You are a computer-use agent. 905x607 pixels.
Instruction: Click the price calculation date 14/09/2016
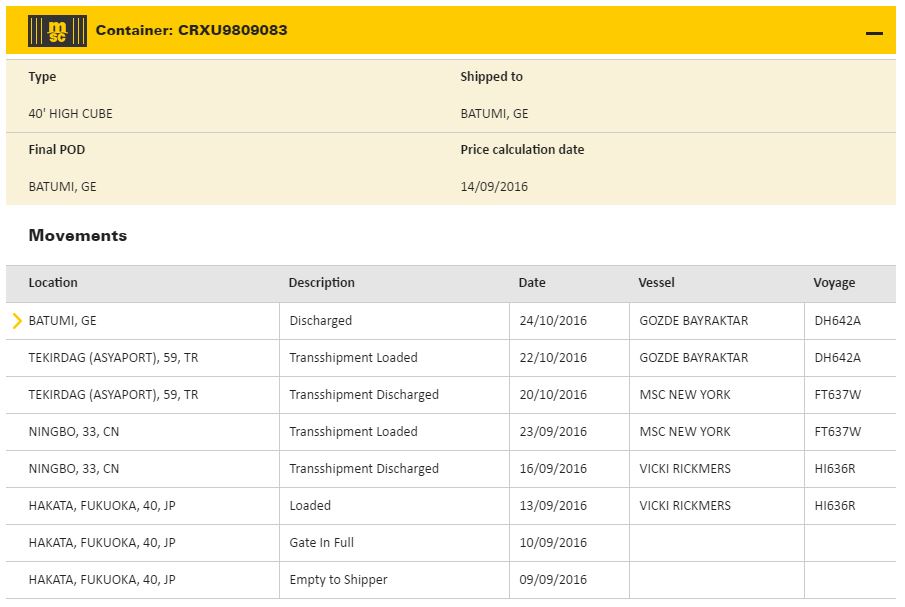click(x=494, y=187)
